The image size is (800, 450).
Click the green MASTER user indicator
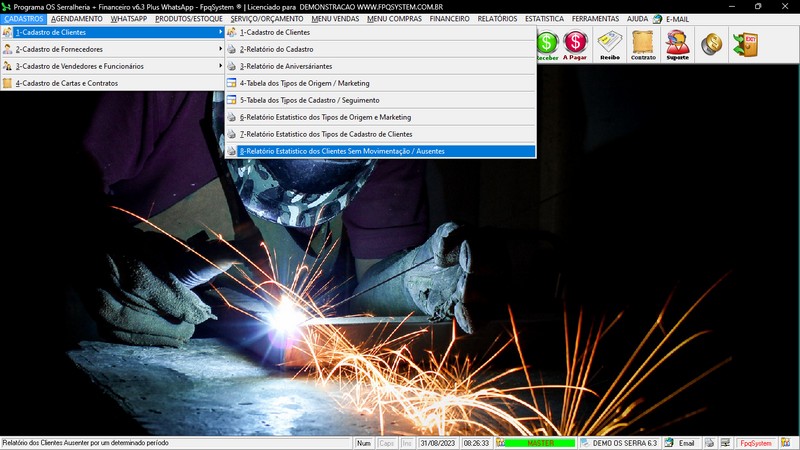point(540,443)
